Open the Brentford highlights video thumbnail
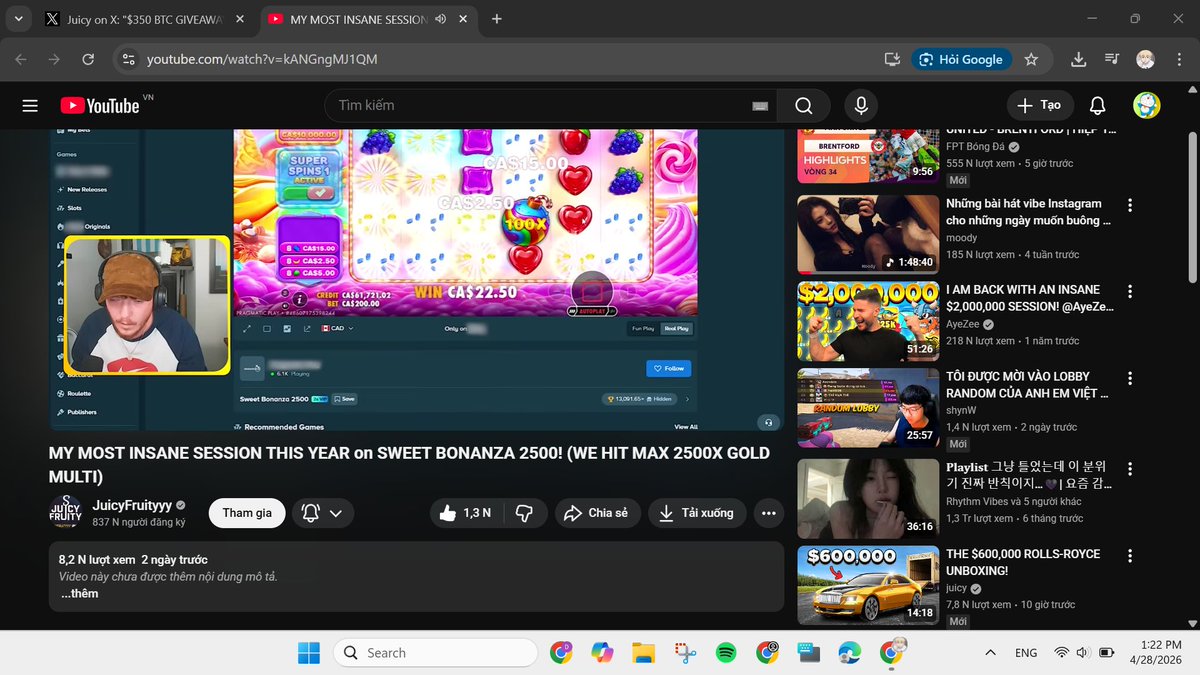This screenshot has height=675, width=1200. click(867, 155)
